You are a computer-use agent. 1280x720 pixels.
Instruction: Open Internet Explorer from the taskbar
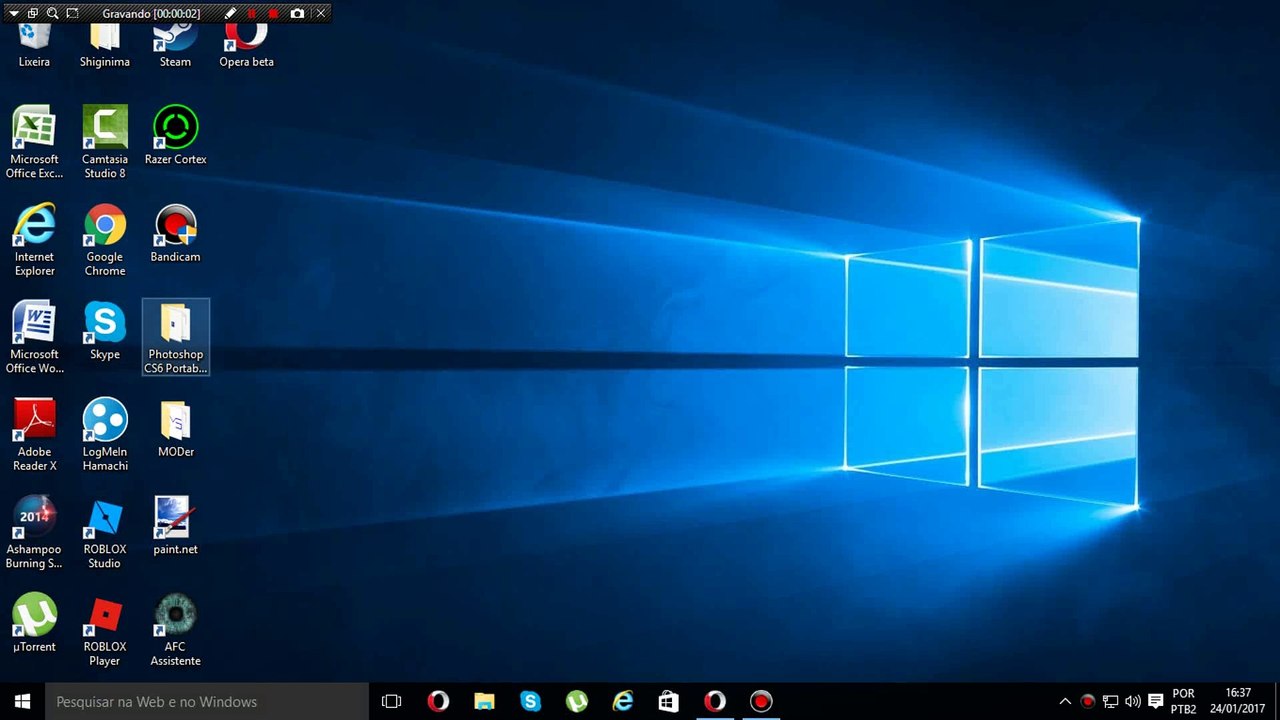coord(622,701)
